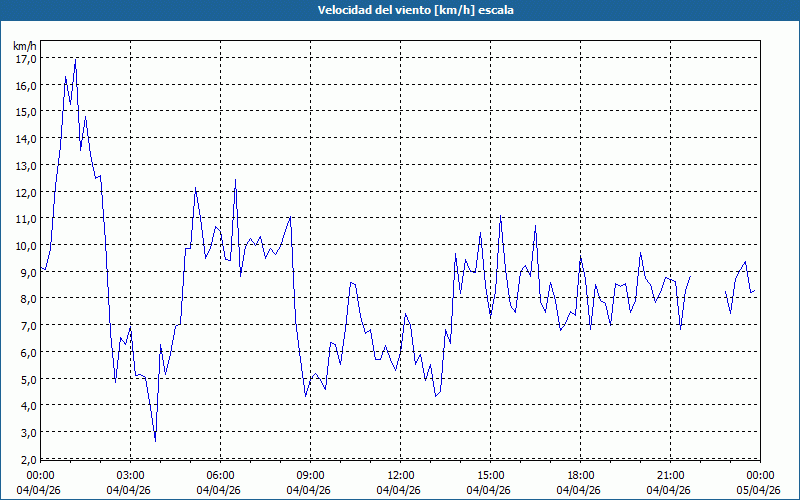Select the 09:00 time marker

pyautogui.click(x=310, y=475)
